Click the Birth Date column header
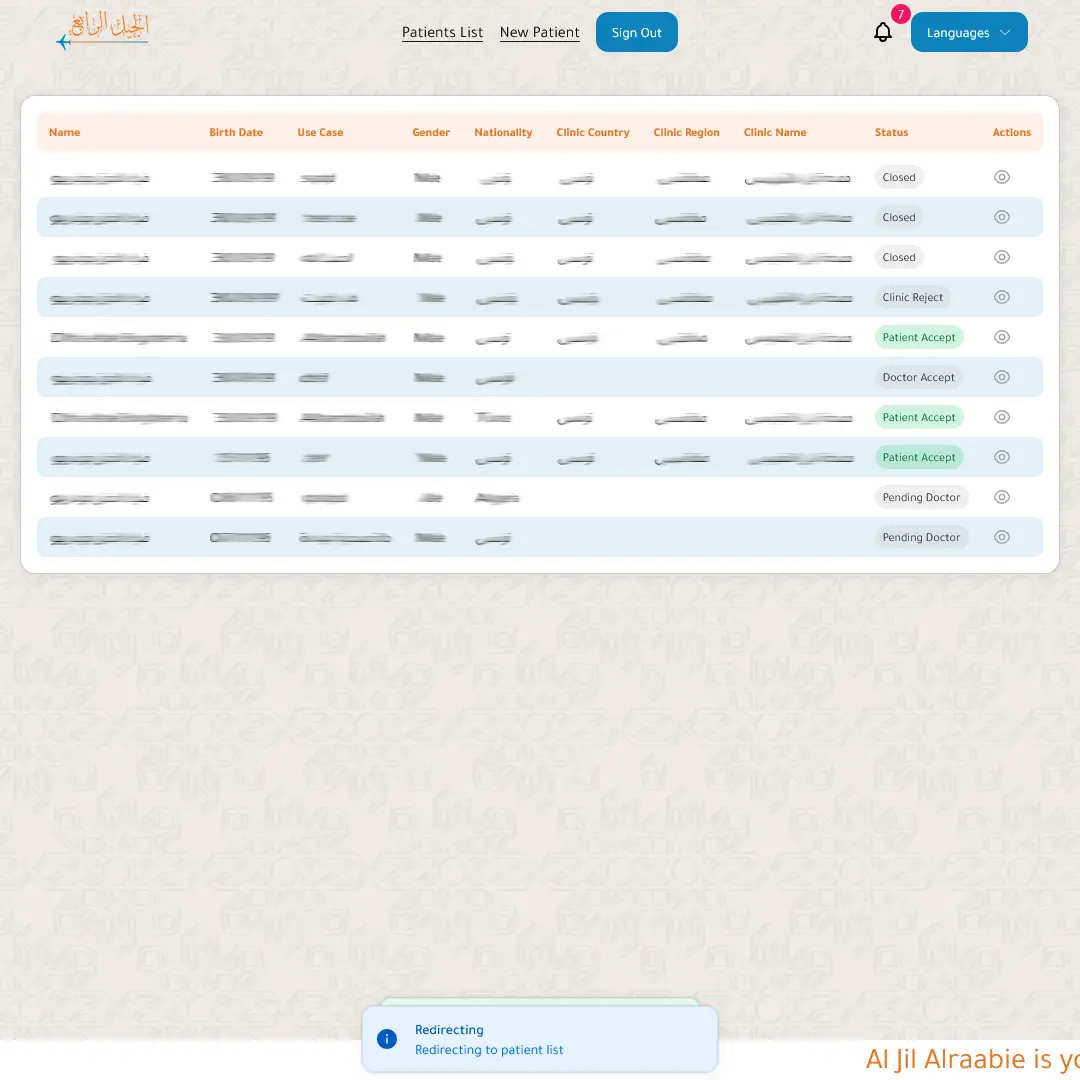This screenshot has height=1080, width=1080. click(236, 132)
